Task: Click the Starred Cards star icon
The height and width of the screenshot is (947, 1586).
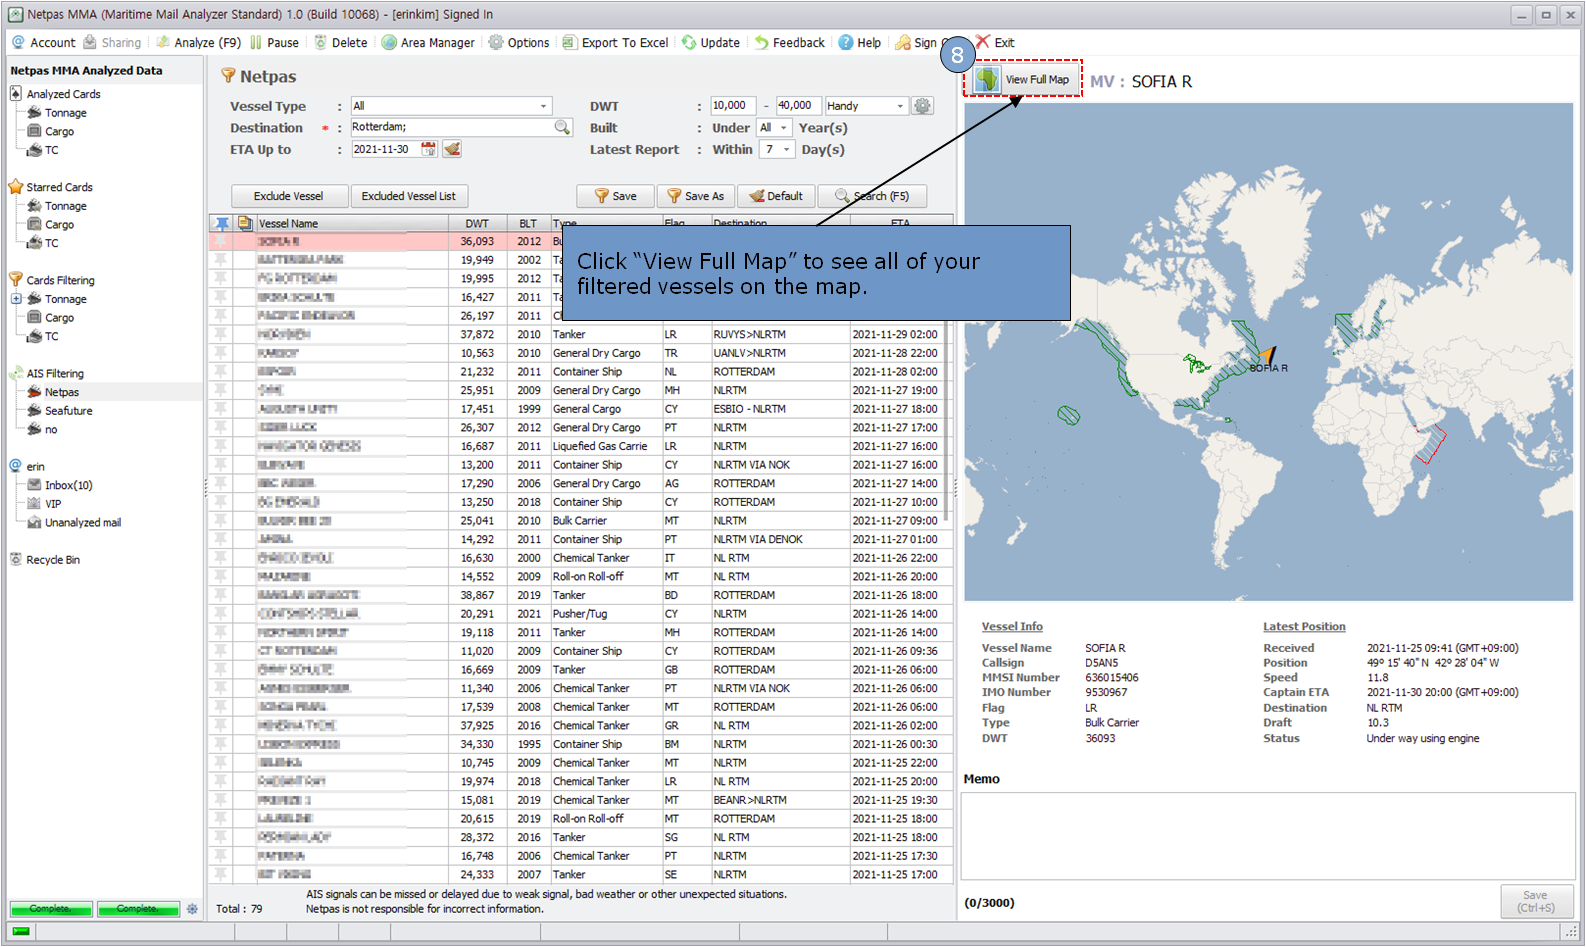Action: click(x=16, y=187)
